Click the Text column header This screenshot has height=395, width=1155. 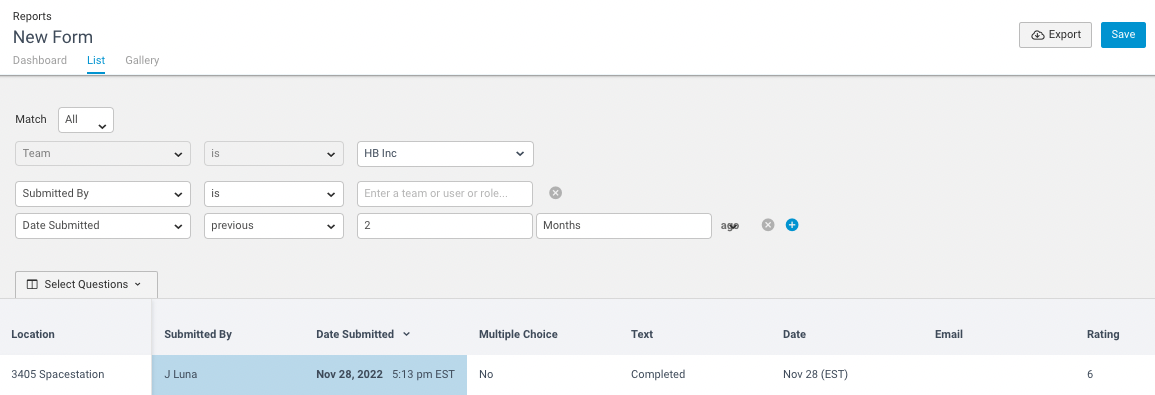click(x=642, y=334)
